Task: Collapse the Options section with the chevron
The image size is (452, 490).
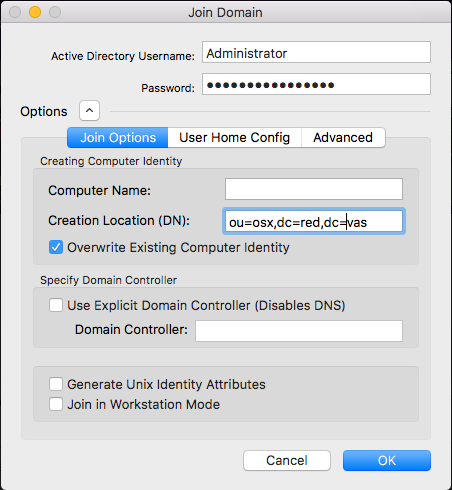Action: [x=89, y=111]
